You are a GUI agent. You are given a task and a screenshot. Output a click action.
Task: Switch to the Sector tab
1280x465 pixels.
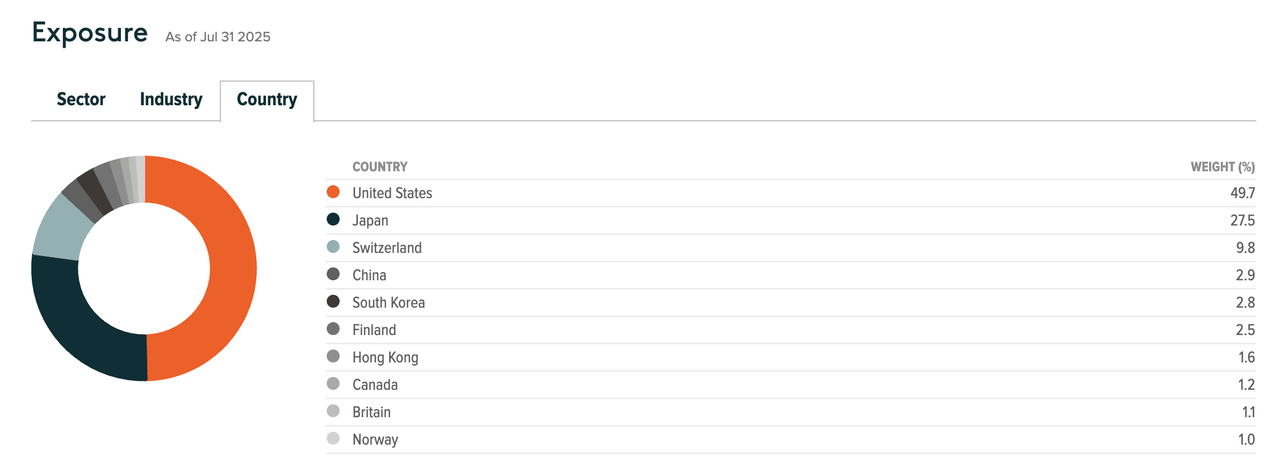tap(81, 100)
